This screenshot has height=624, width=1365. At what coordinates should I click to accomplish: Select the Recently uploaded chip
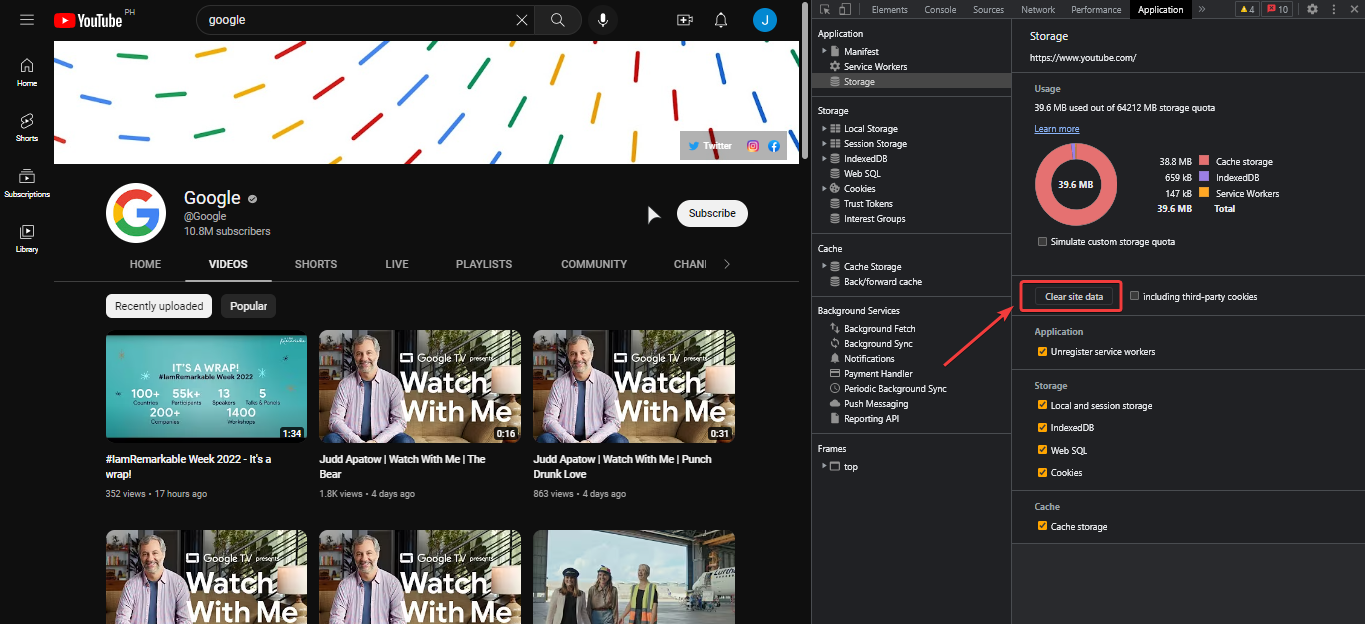pyautogui.click(x=159, y=306)
